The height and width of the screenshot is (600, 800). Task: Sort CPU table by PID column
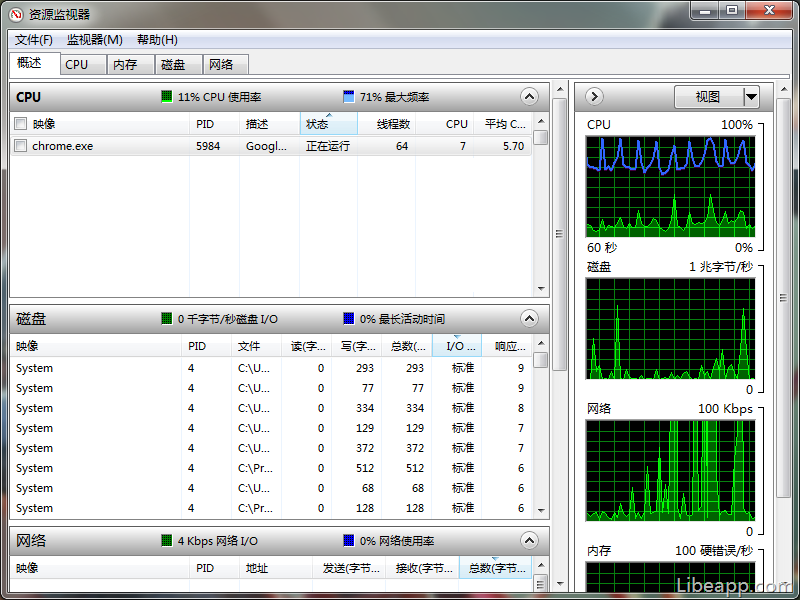tap(214, 124)
